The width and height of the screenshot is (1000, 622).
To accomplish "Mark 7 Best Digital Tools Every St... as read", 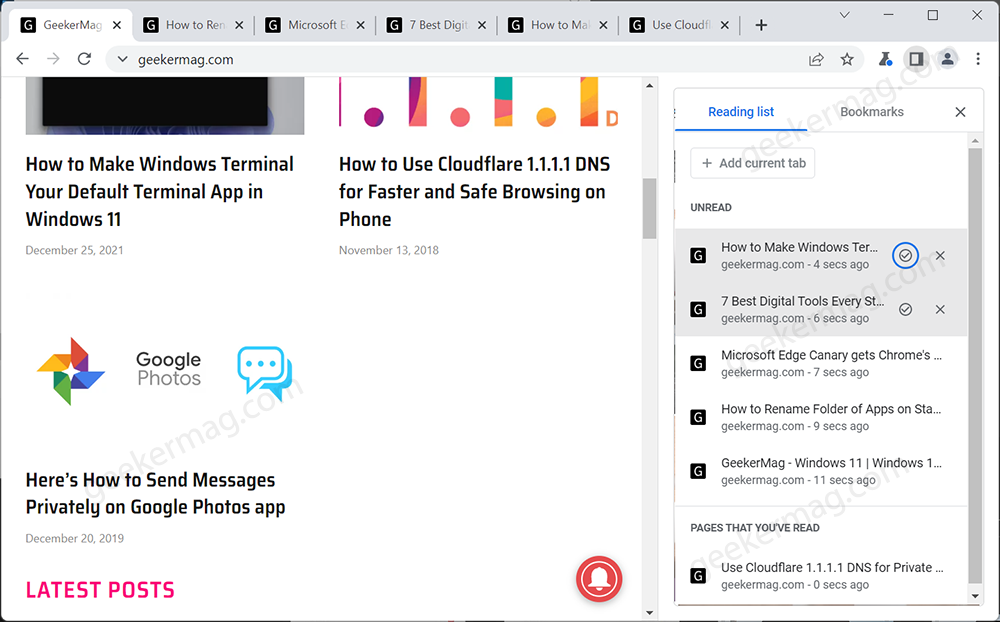I will 906,309.
